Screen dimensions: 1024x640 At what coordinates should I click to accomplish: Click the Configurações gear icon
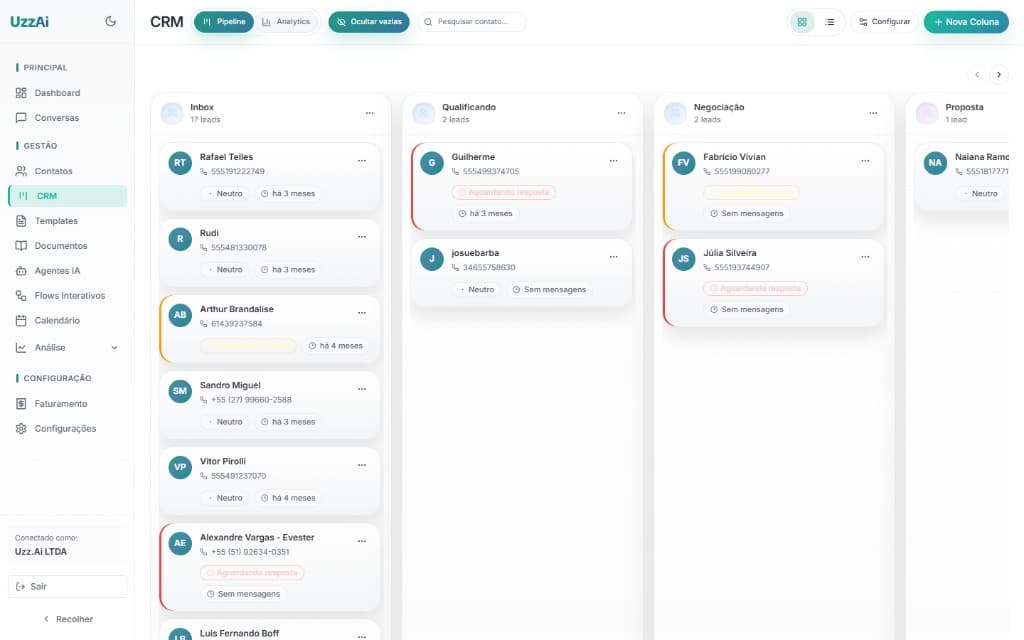(21, 428)
